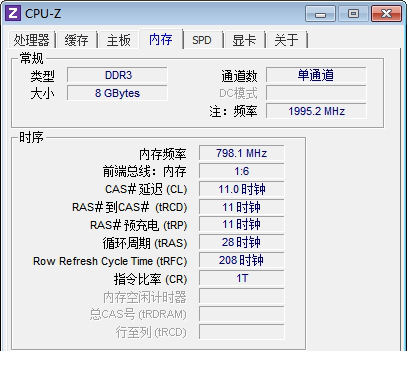This screenshot has width=407, height=365.
Task: Click the RAS# 预充电 (tRP) label
Action: point(139,225)
